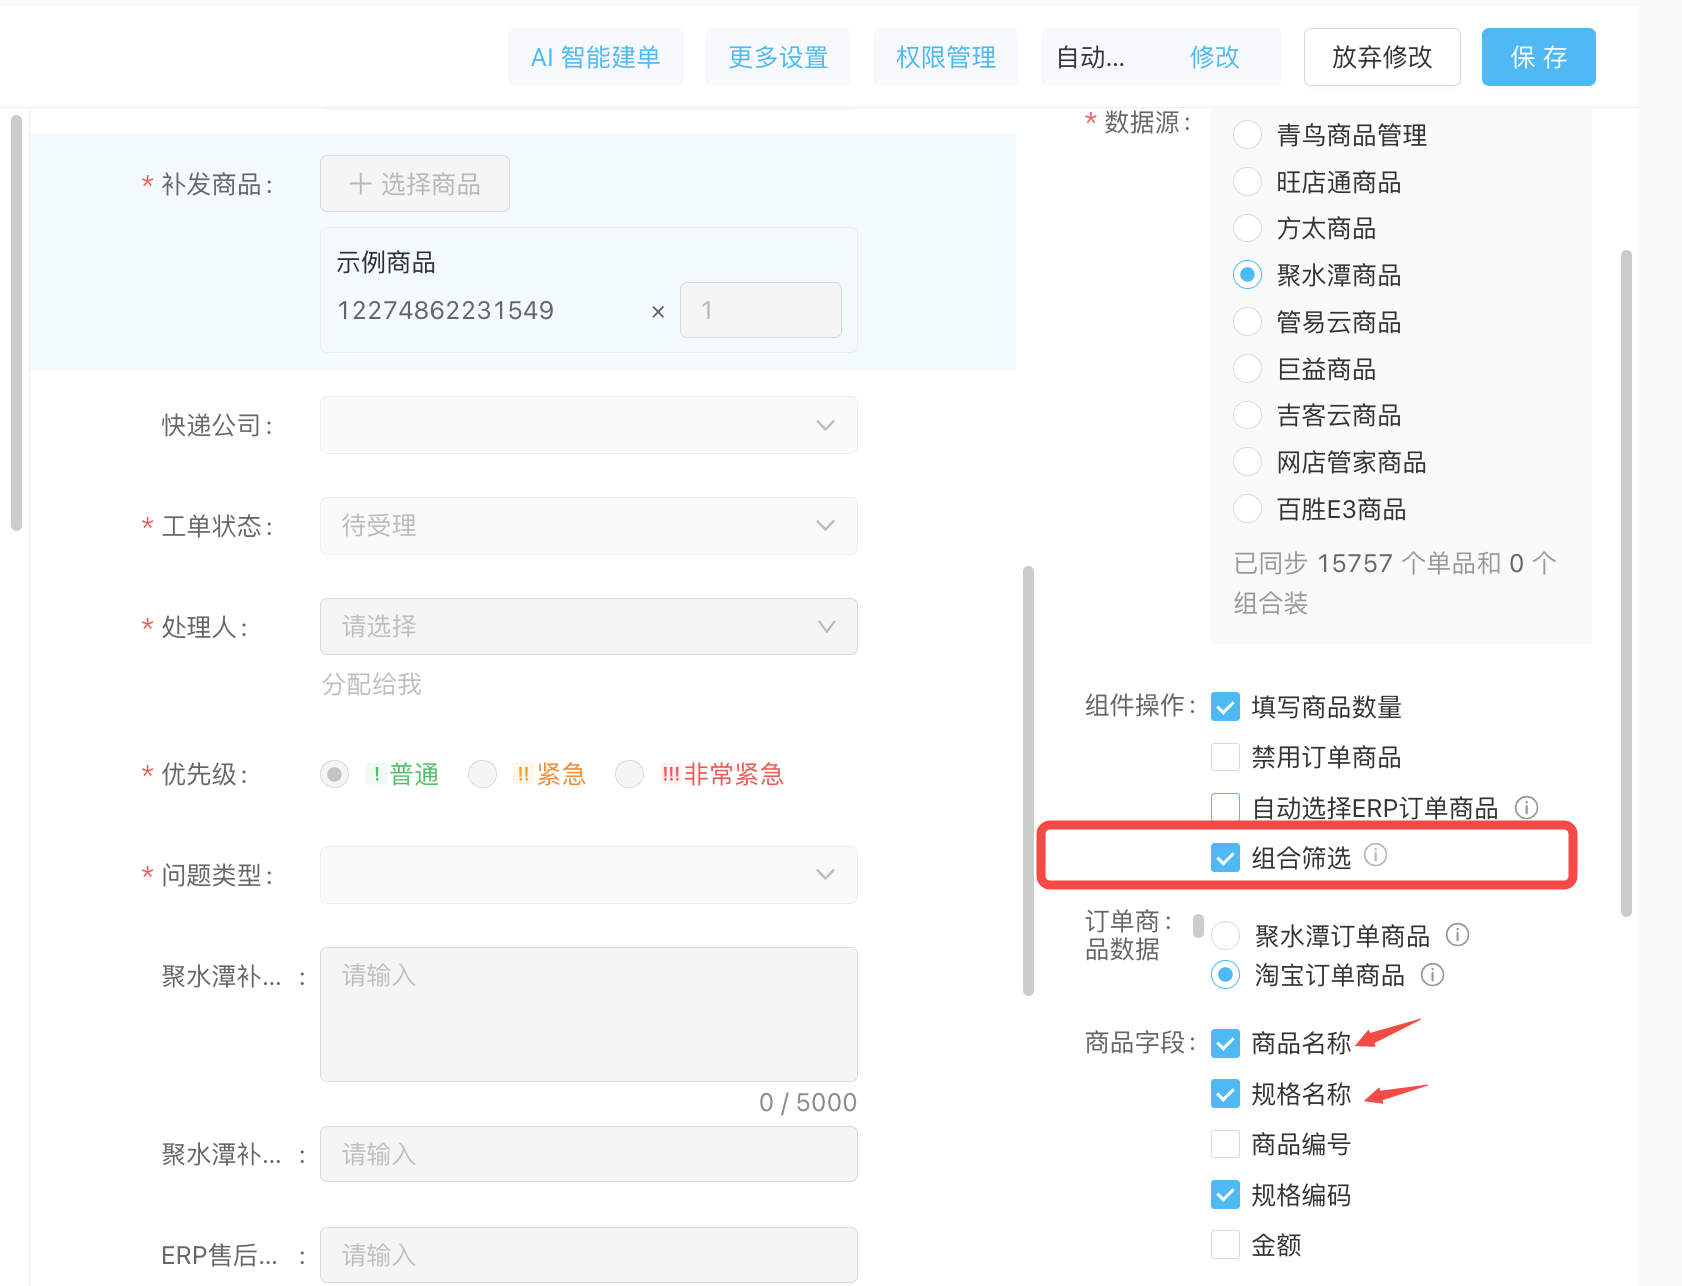Uncheck 商品名称 field checkbox

1225,1043
